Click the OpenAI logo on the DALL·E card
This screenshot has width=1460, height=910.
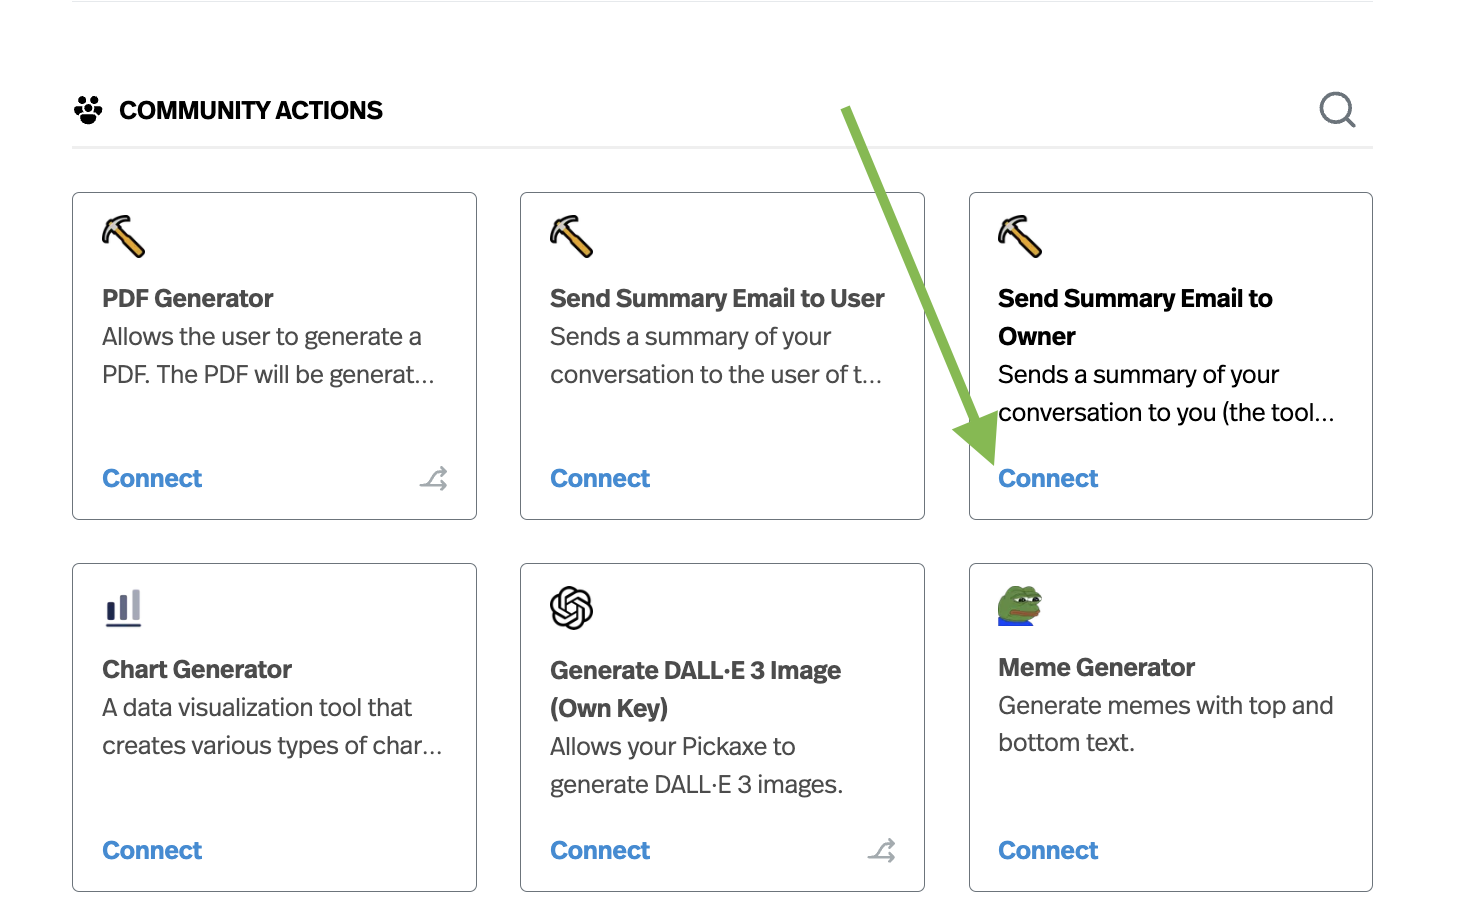point(572,607)
